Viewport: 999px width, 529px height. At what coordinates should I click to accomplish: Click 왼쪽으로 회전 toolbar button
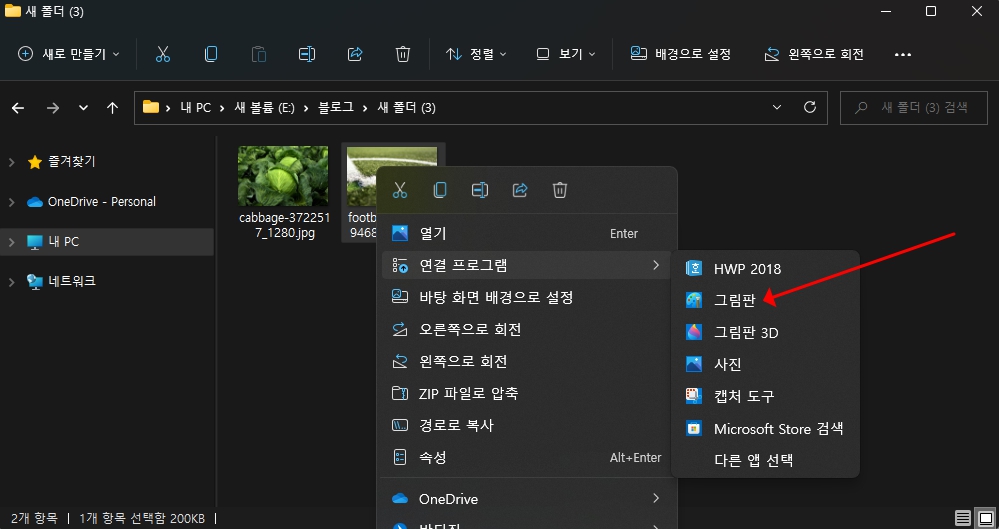coord(814,54)
